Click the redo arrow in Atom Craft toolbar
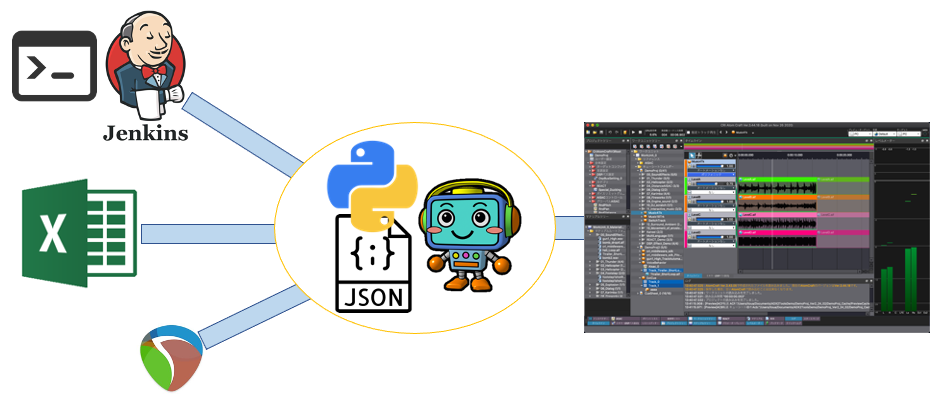This screenshot has height=404, width=944. 617,132
